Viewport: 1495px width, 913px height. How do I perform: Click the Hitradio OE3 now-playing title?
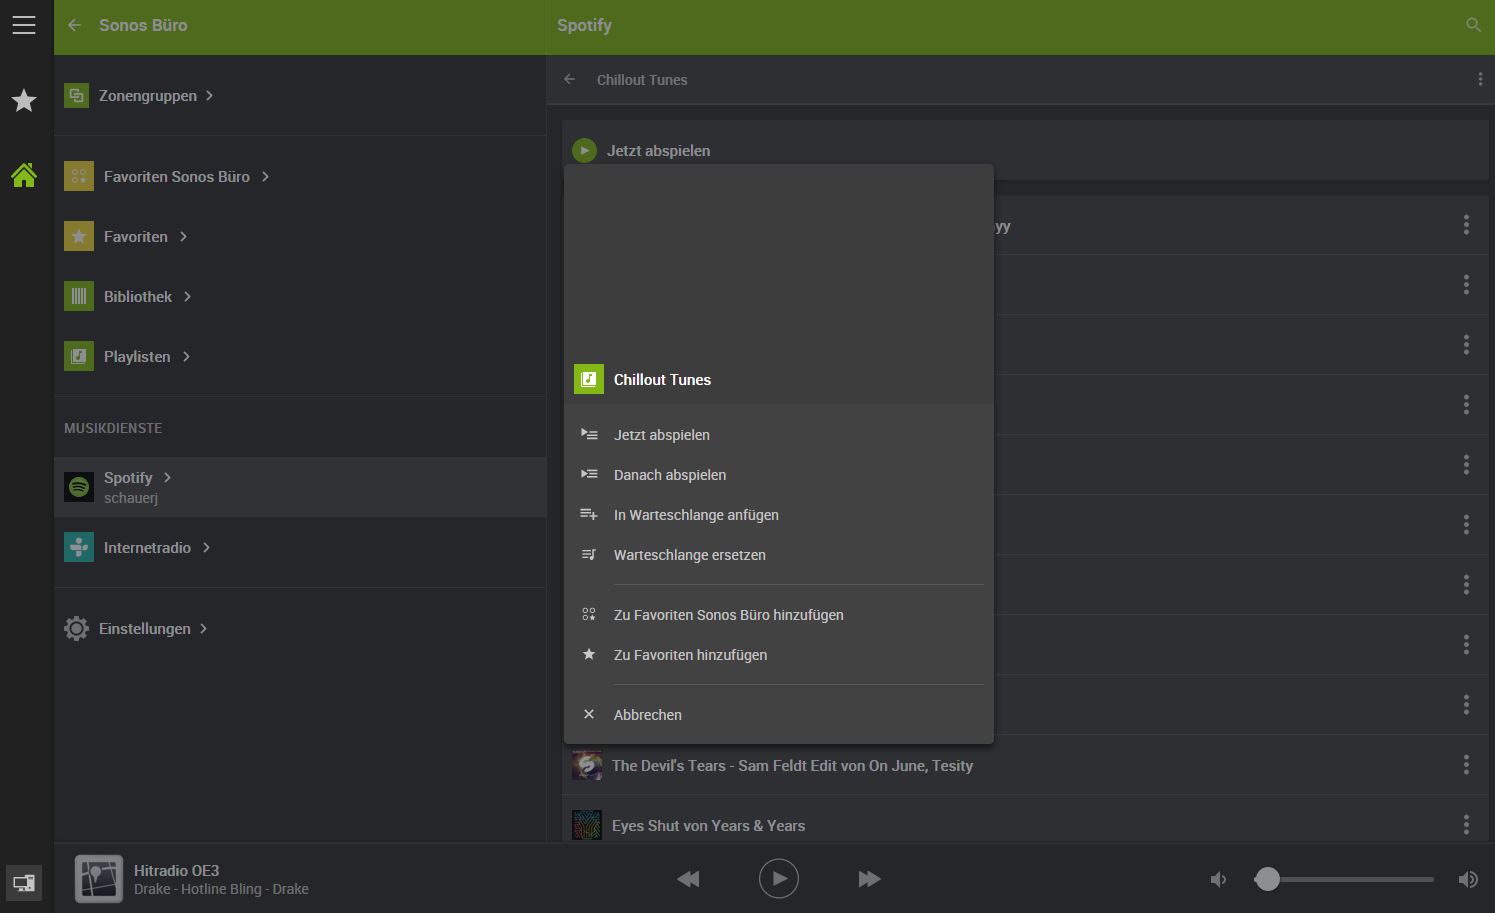pyautogui.click(x=176, y=870)
